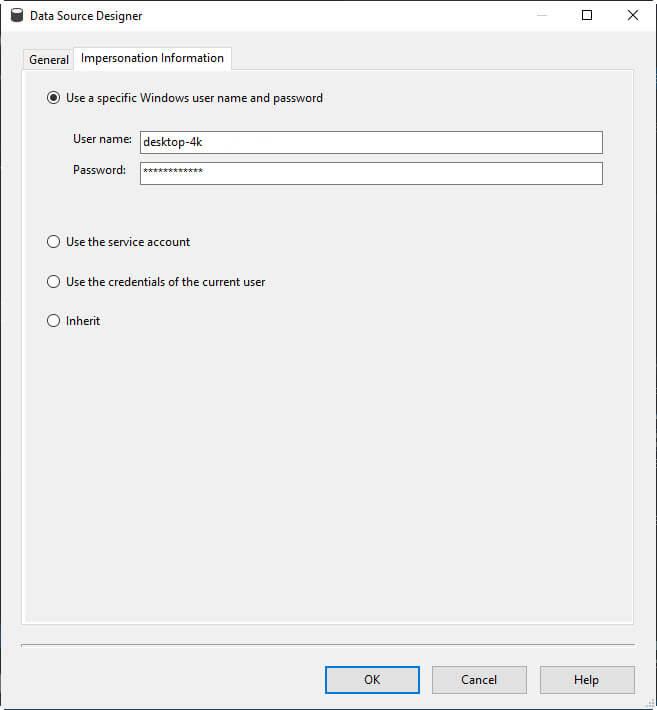Image resolution: width=657 pixels, height=710 pixels.
Task: Click the 'Password:' label
Action: (99, 170)
